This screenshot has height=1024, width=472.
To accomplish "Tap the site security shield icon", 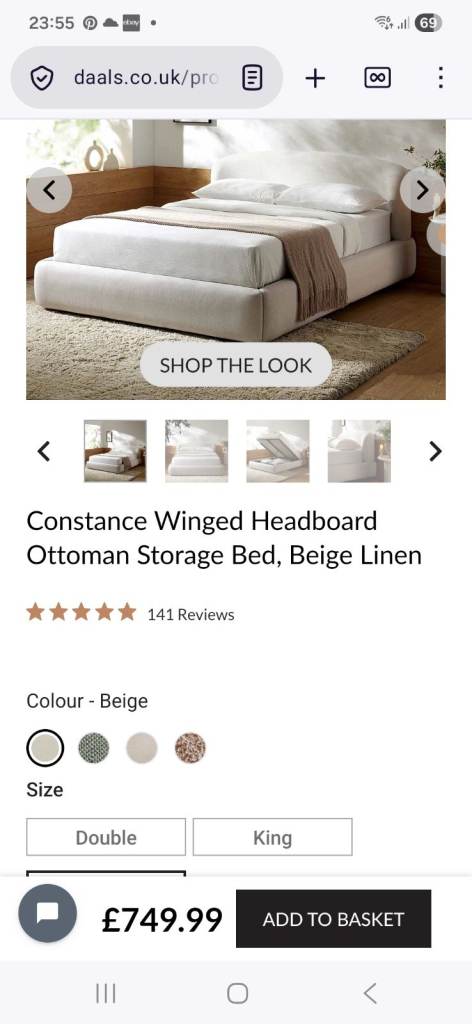I will [42, 78].
